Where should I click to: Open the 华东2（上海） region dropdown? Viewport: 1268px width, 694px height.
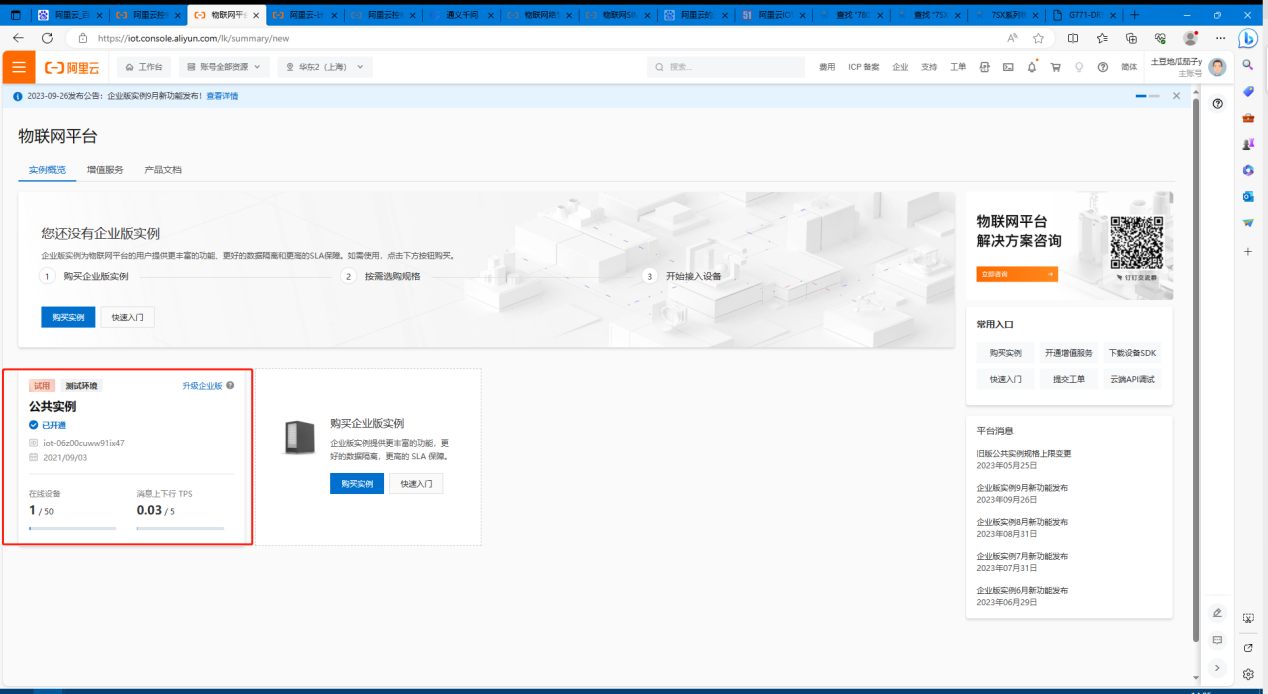pos(325,67)
